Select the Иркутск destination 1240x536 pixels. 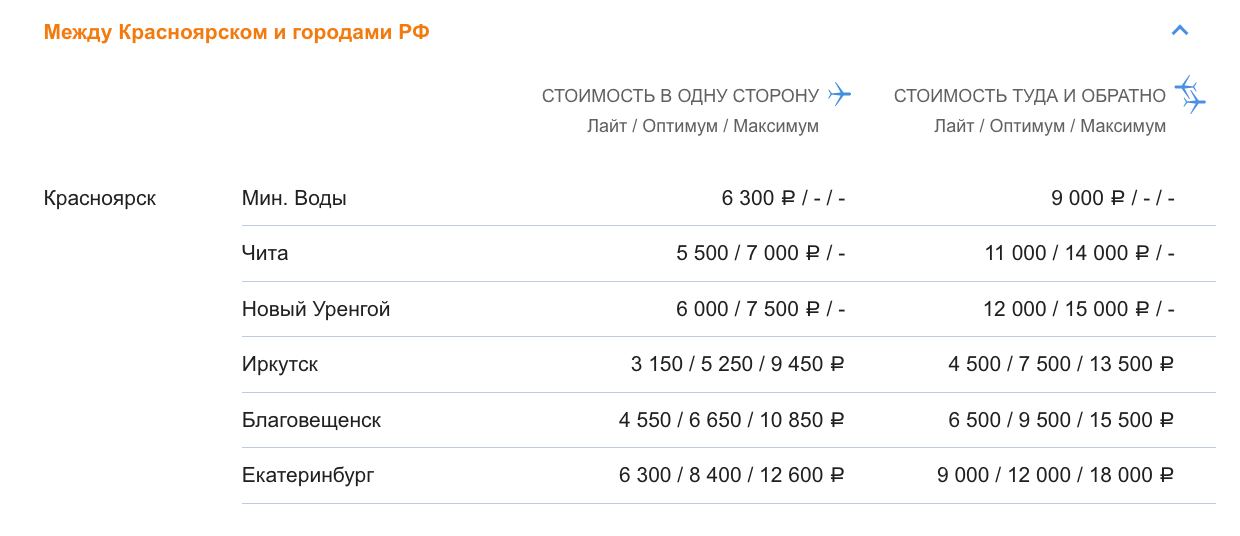[280, 364]
